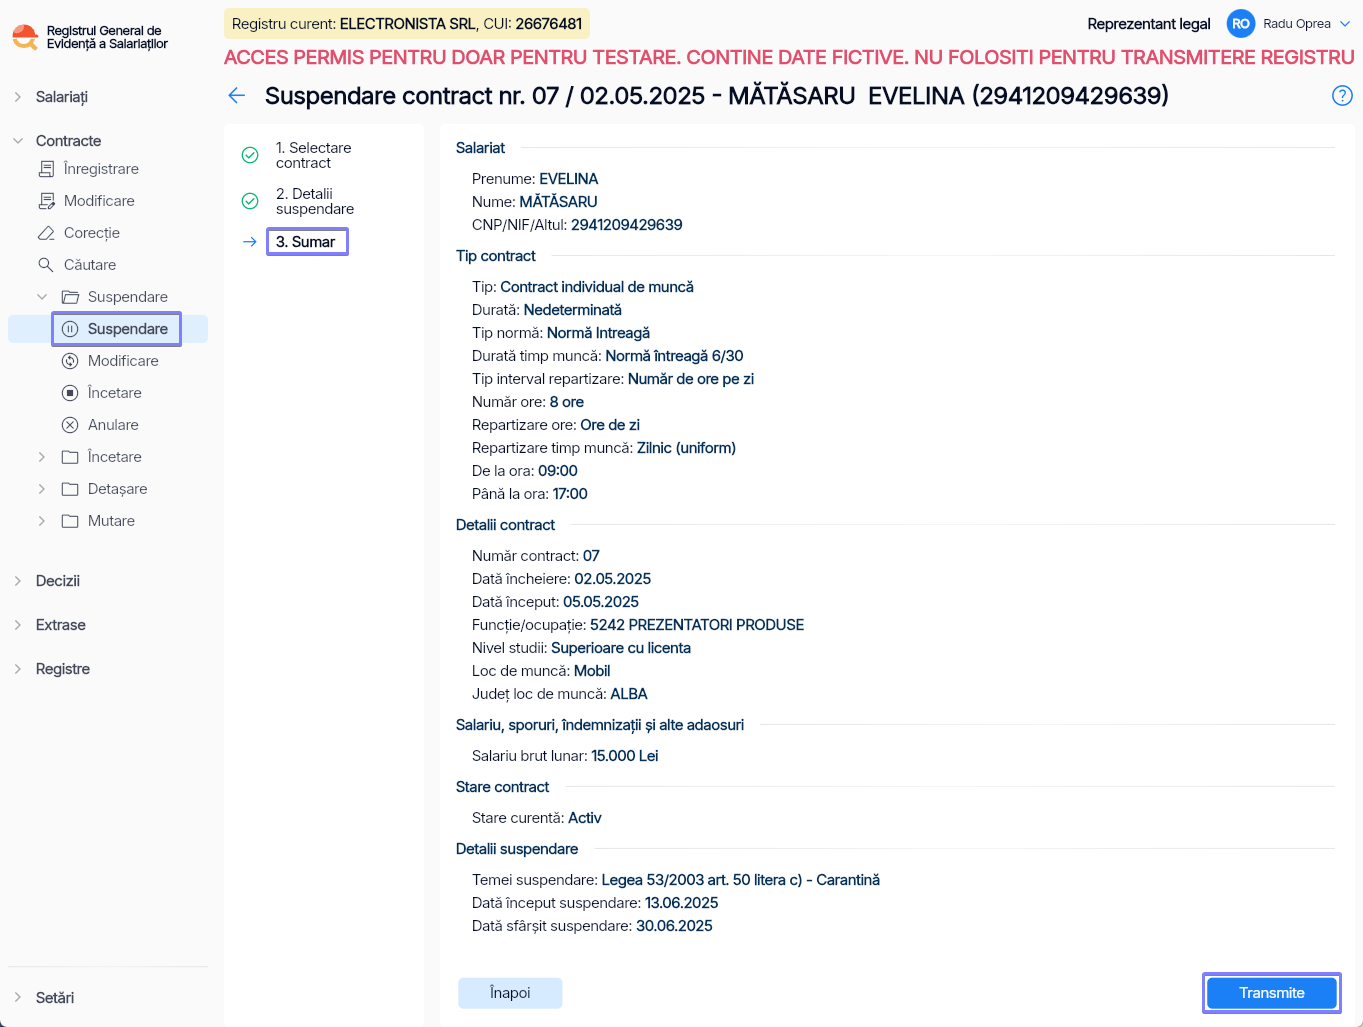
Task: Open the Decizii menu item
Action: (58, 581)
